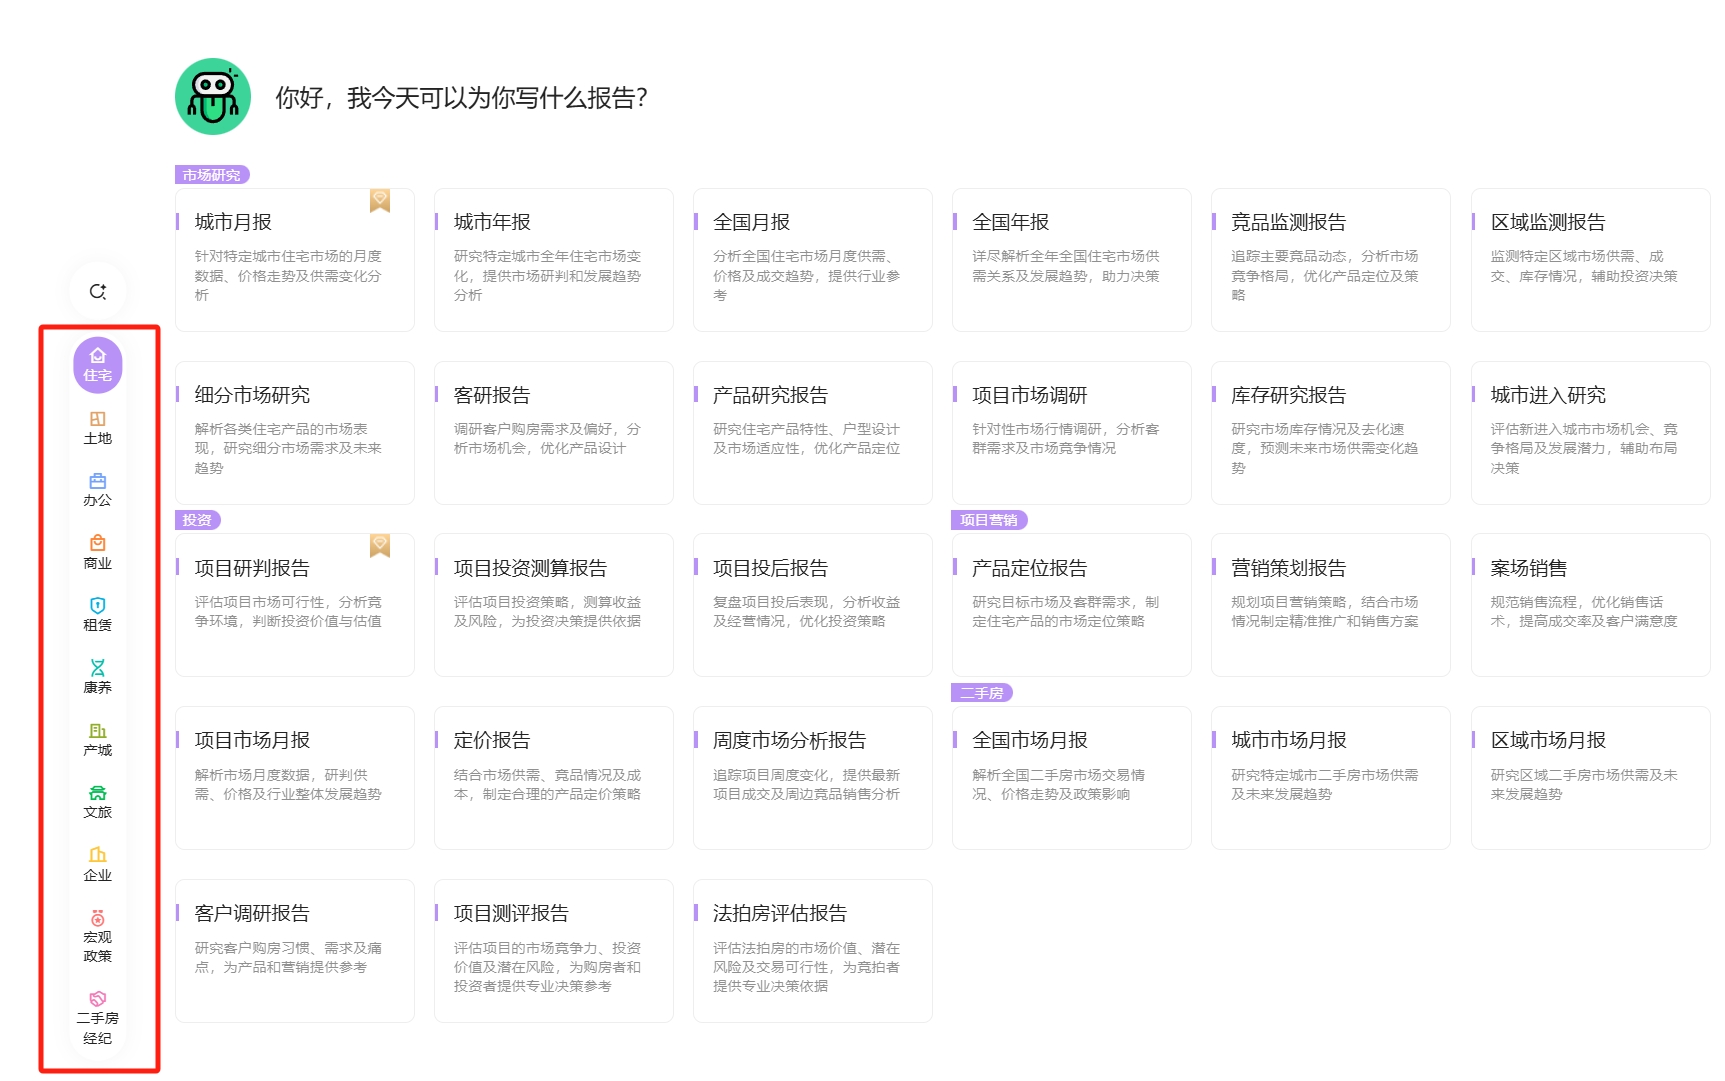Select the 二手房经纪 sidebar category
The height and width of the screenshot is (1081, 1725).
point(98,1016)
